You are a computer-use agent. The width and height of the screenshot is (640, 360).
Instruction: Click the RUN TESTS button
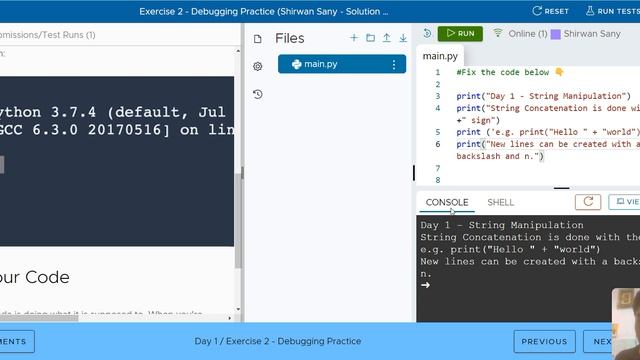613,11
